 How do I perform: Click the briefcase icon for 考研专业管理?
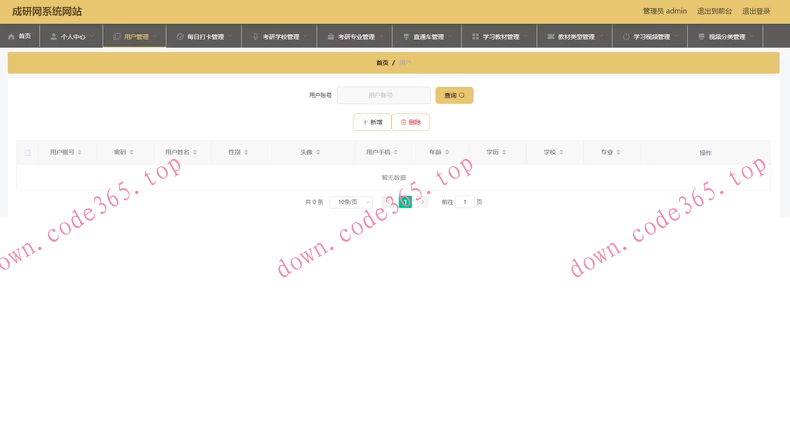click(x=331, y=37)
